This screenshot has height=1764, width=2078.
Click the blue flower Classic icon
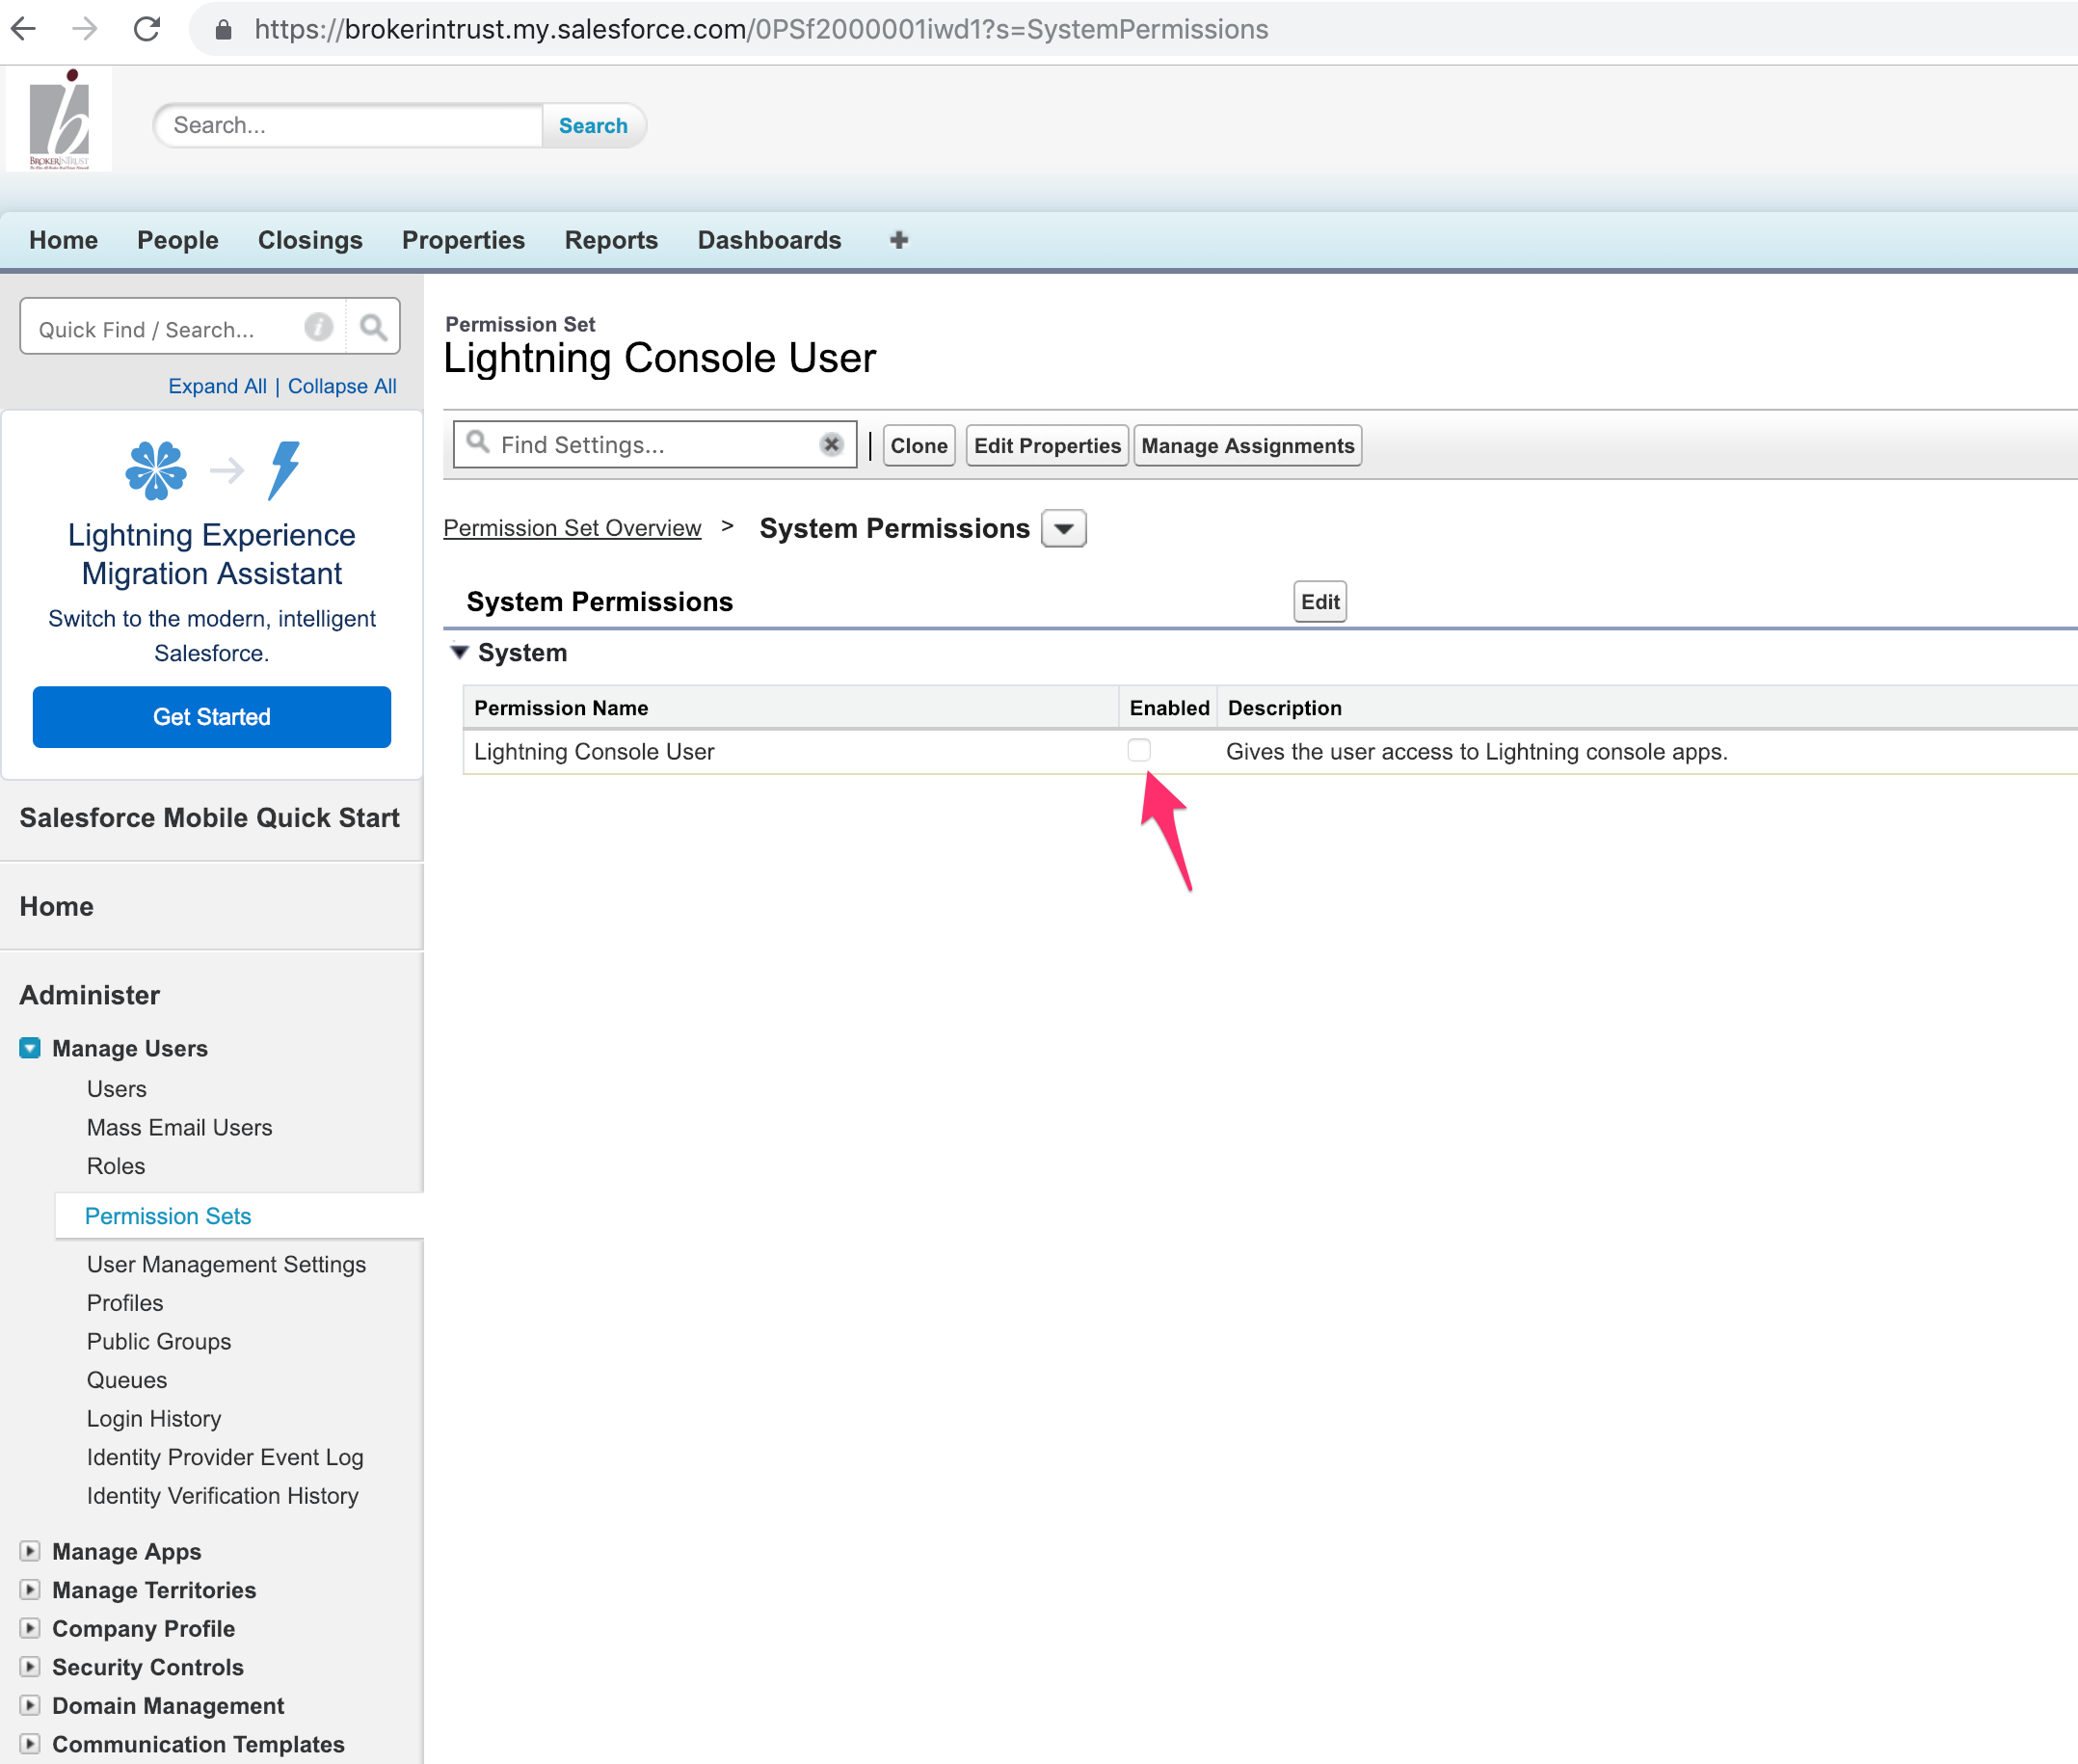[156, 470]
